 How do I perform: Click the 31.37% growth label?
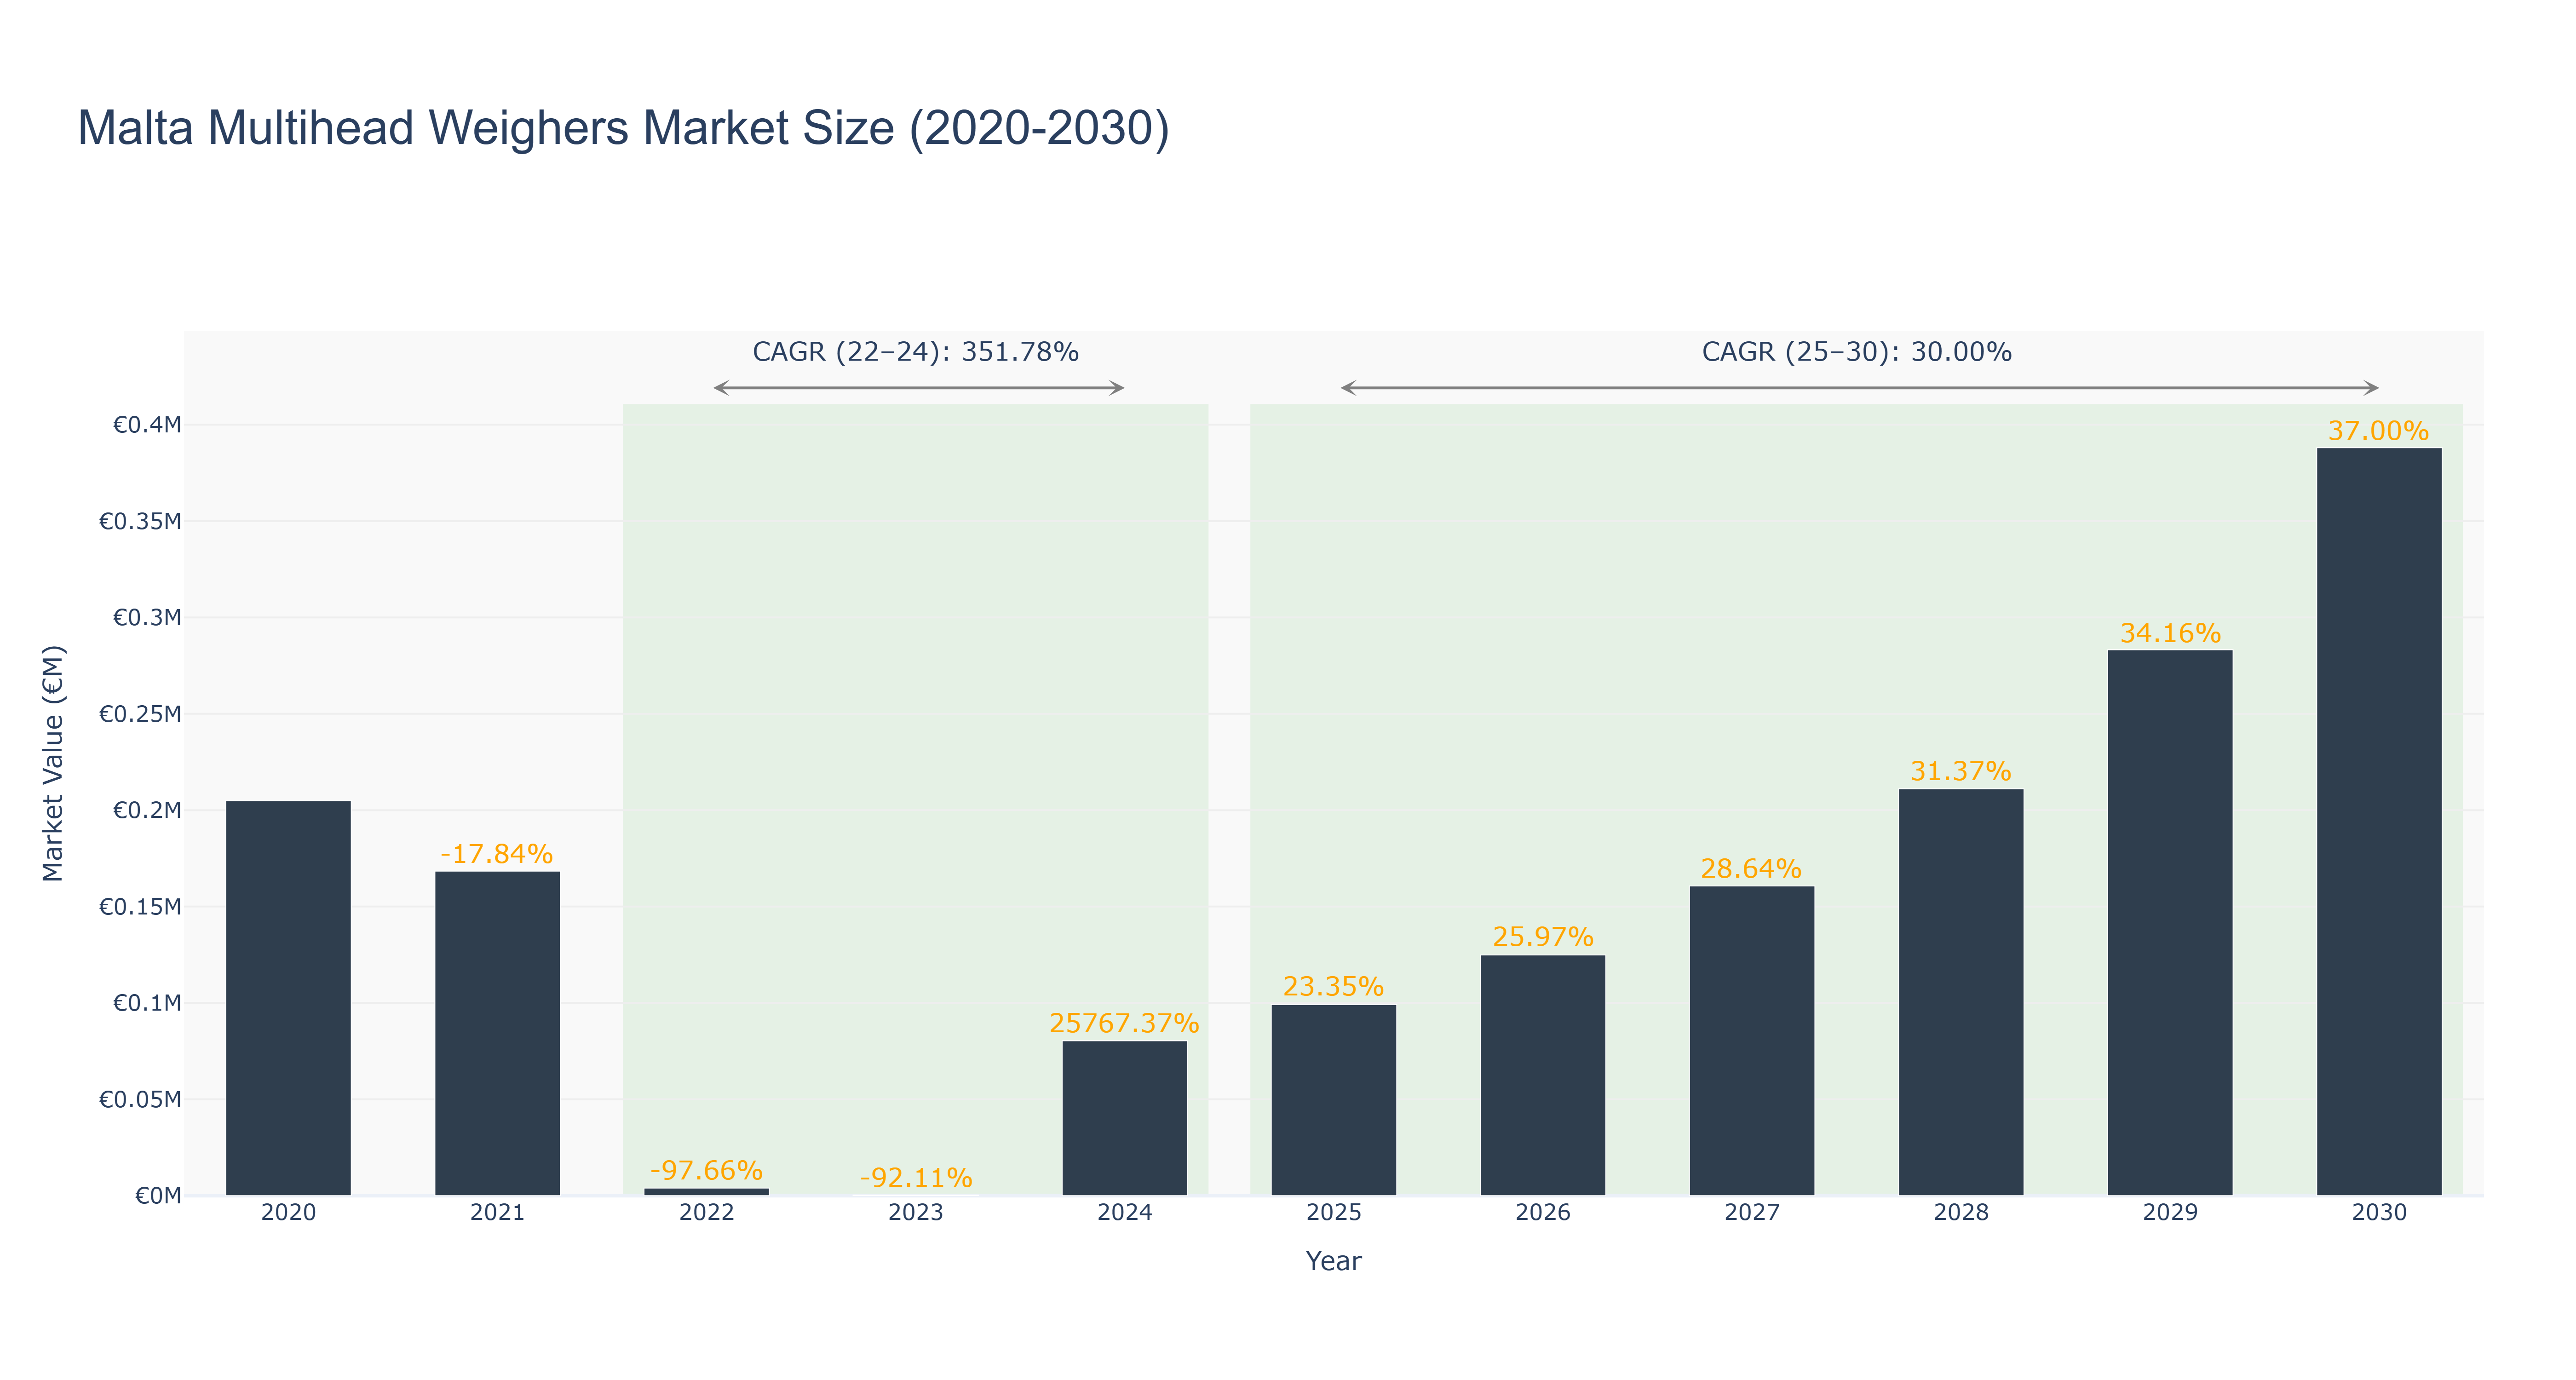[1960, 771]
